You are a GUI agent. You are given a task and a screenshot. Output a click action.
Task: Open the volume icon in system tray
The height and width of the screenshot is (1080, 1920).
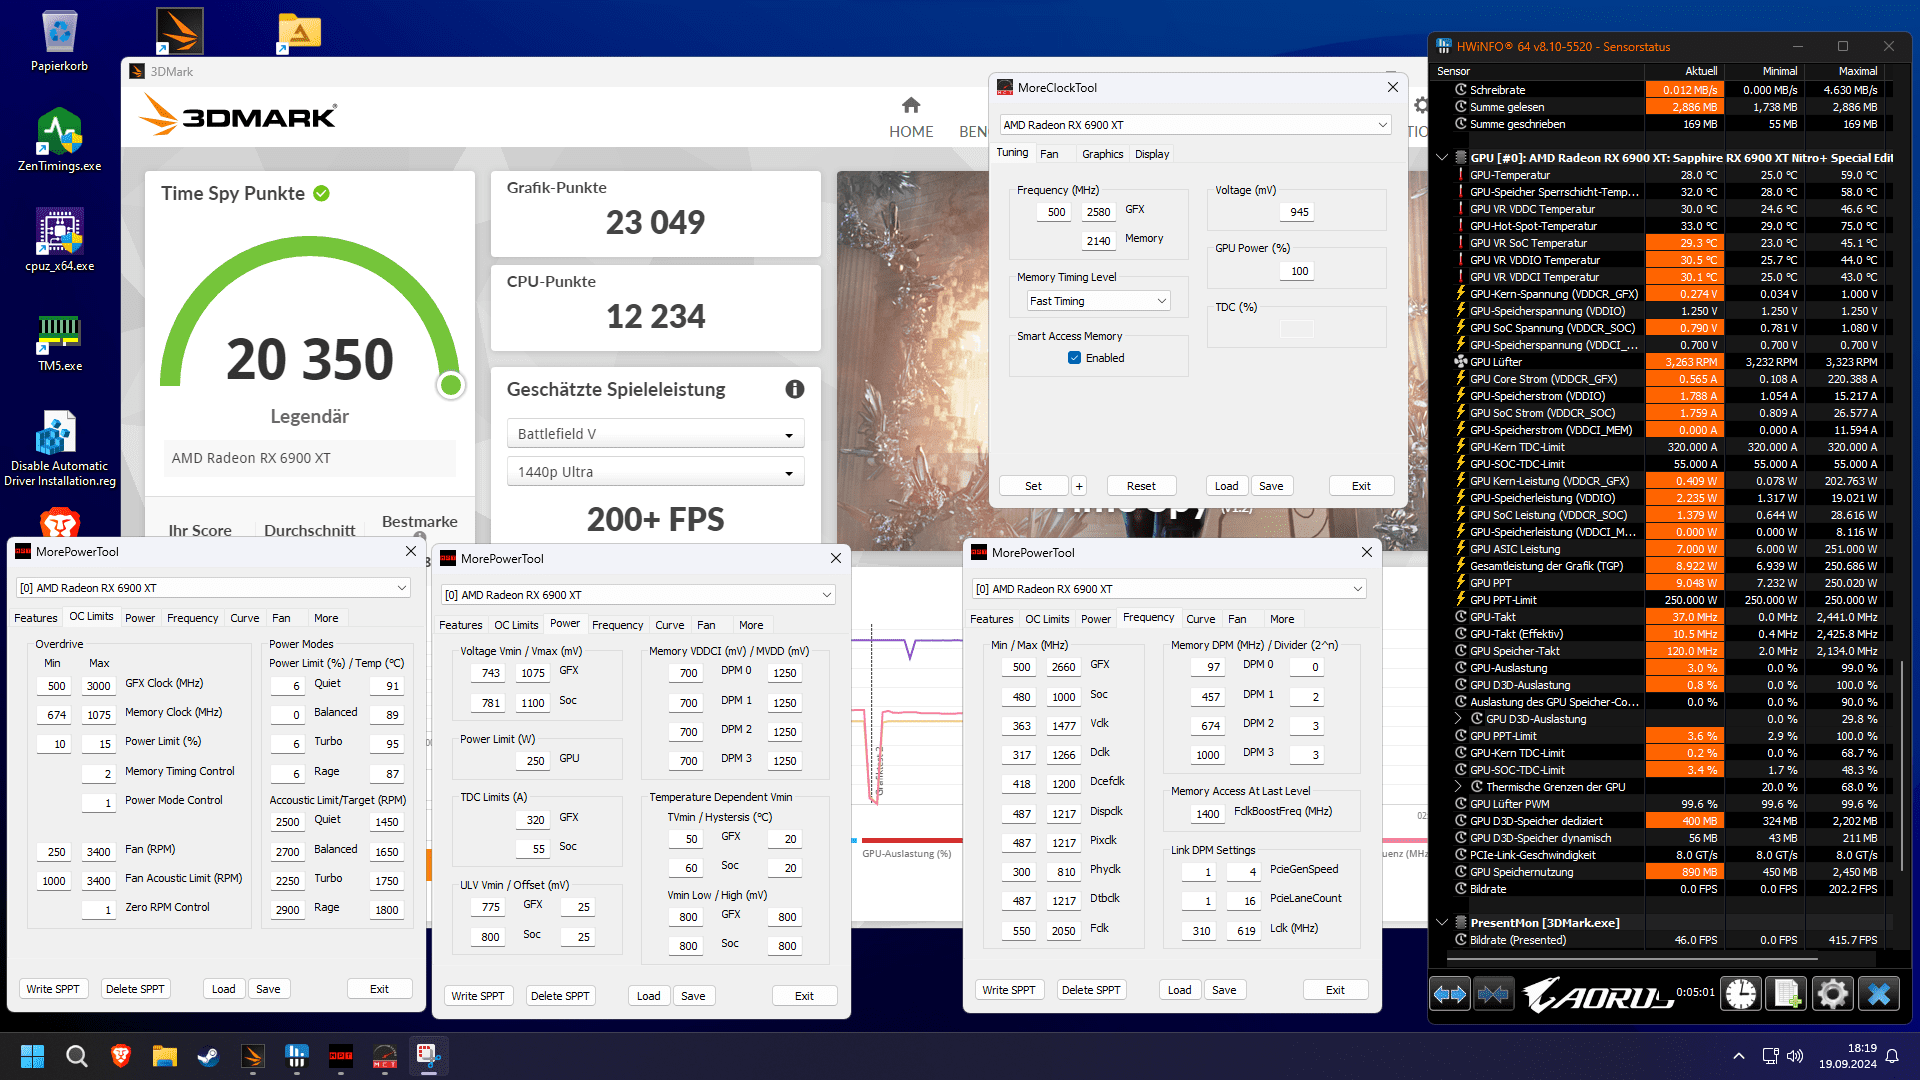tap(1795, 1056)
